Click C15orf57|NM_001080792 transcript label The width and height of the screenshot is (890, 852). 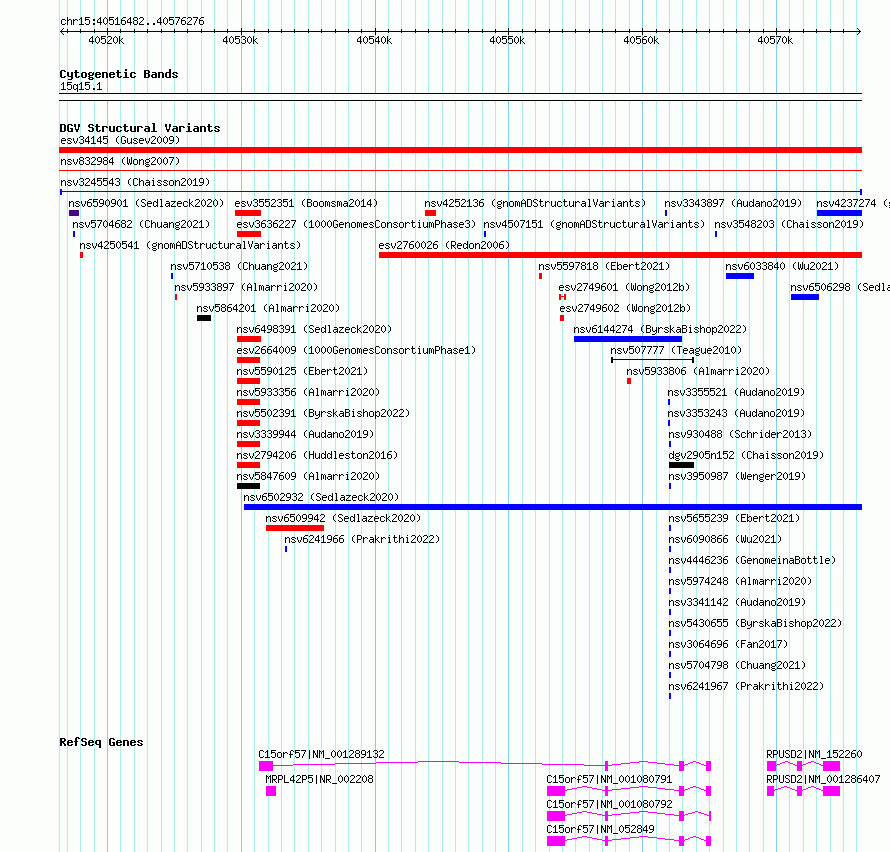click(609, 804)
